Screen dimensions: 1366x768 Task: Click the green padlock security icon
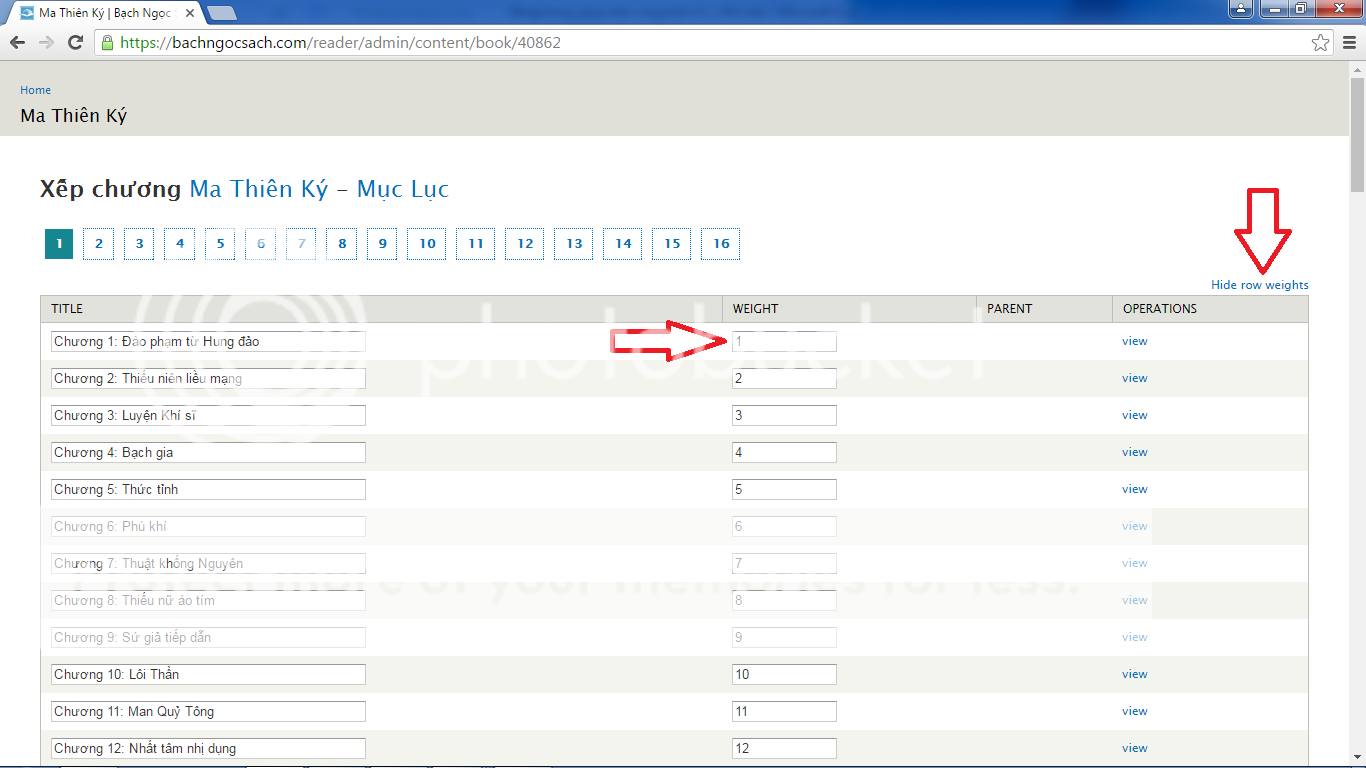pyautogui.click(x=107, y=43)
